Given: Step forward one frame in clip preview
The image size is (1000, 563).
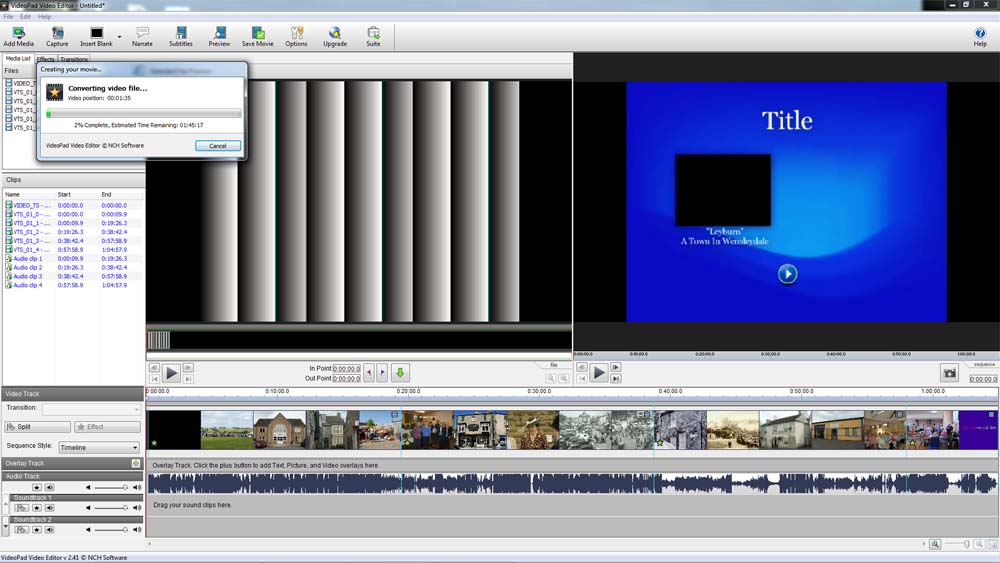Looking at the screenshot, I should 188,368.
